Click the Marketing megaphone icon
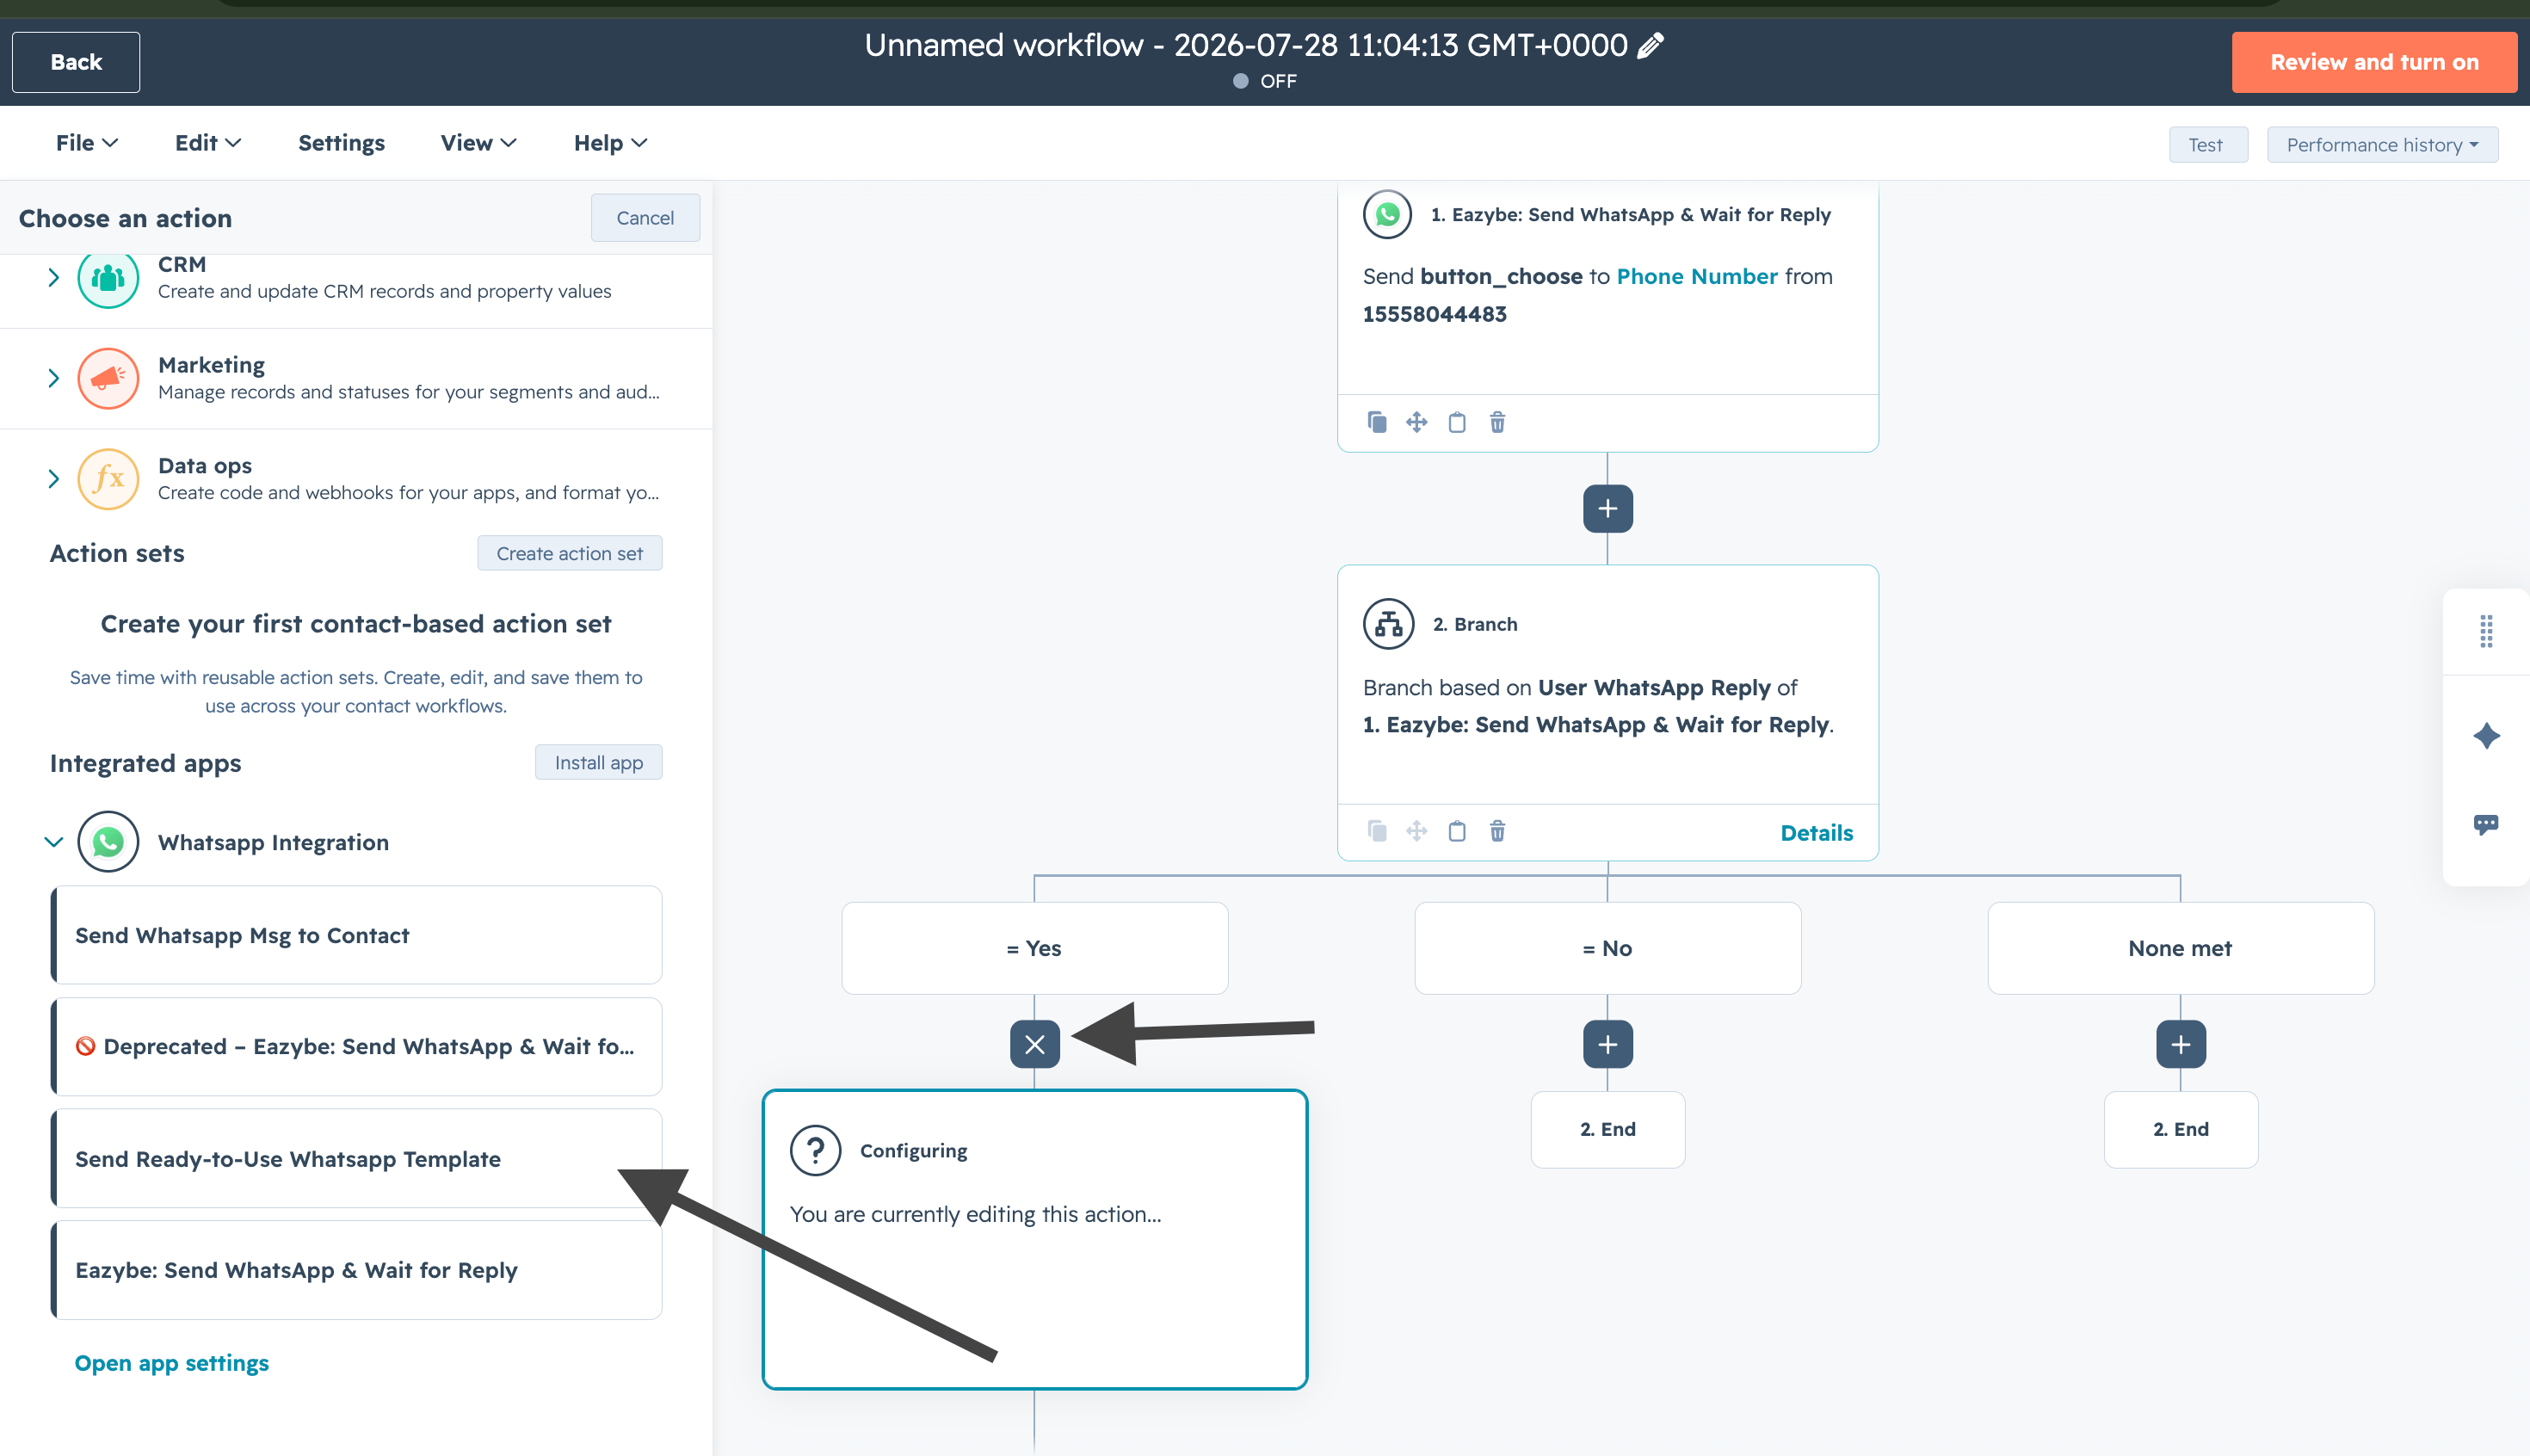Viewport: 2530px width, 1456px height. pyautogui.click(x=108, y=378)
